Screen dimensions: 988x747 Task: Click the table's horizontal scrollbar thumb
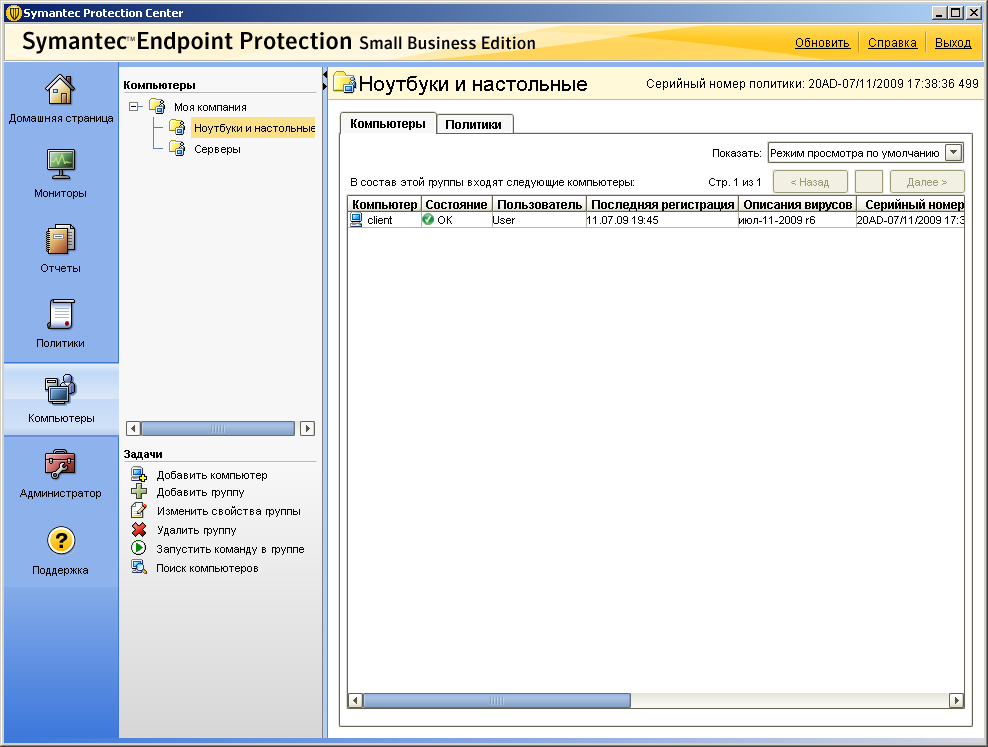point(497,701)
